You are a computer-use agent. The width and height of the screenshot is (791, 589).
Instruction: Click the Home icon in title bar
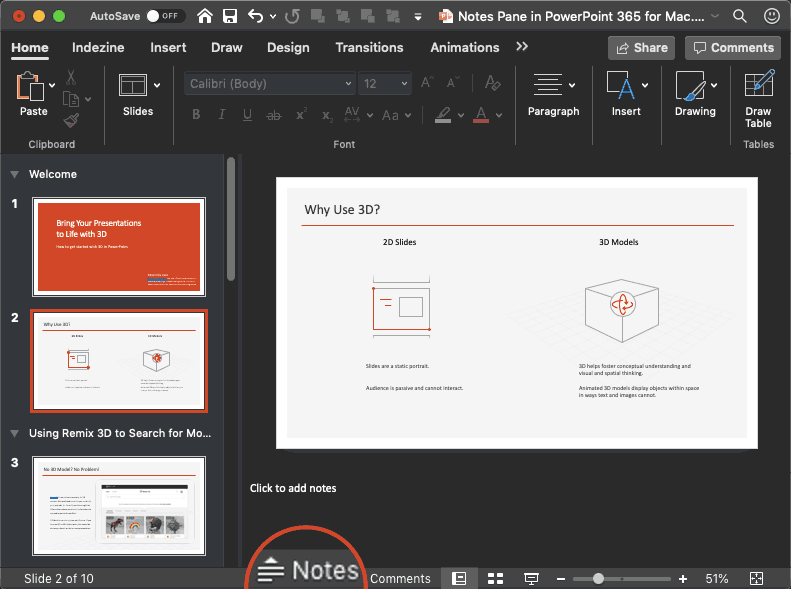coord(205,16)
